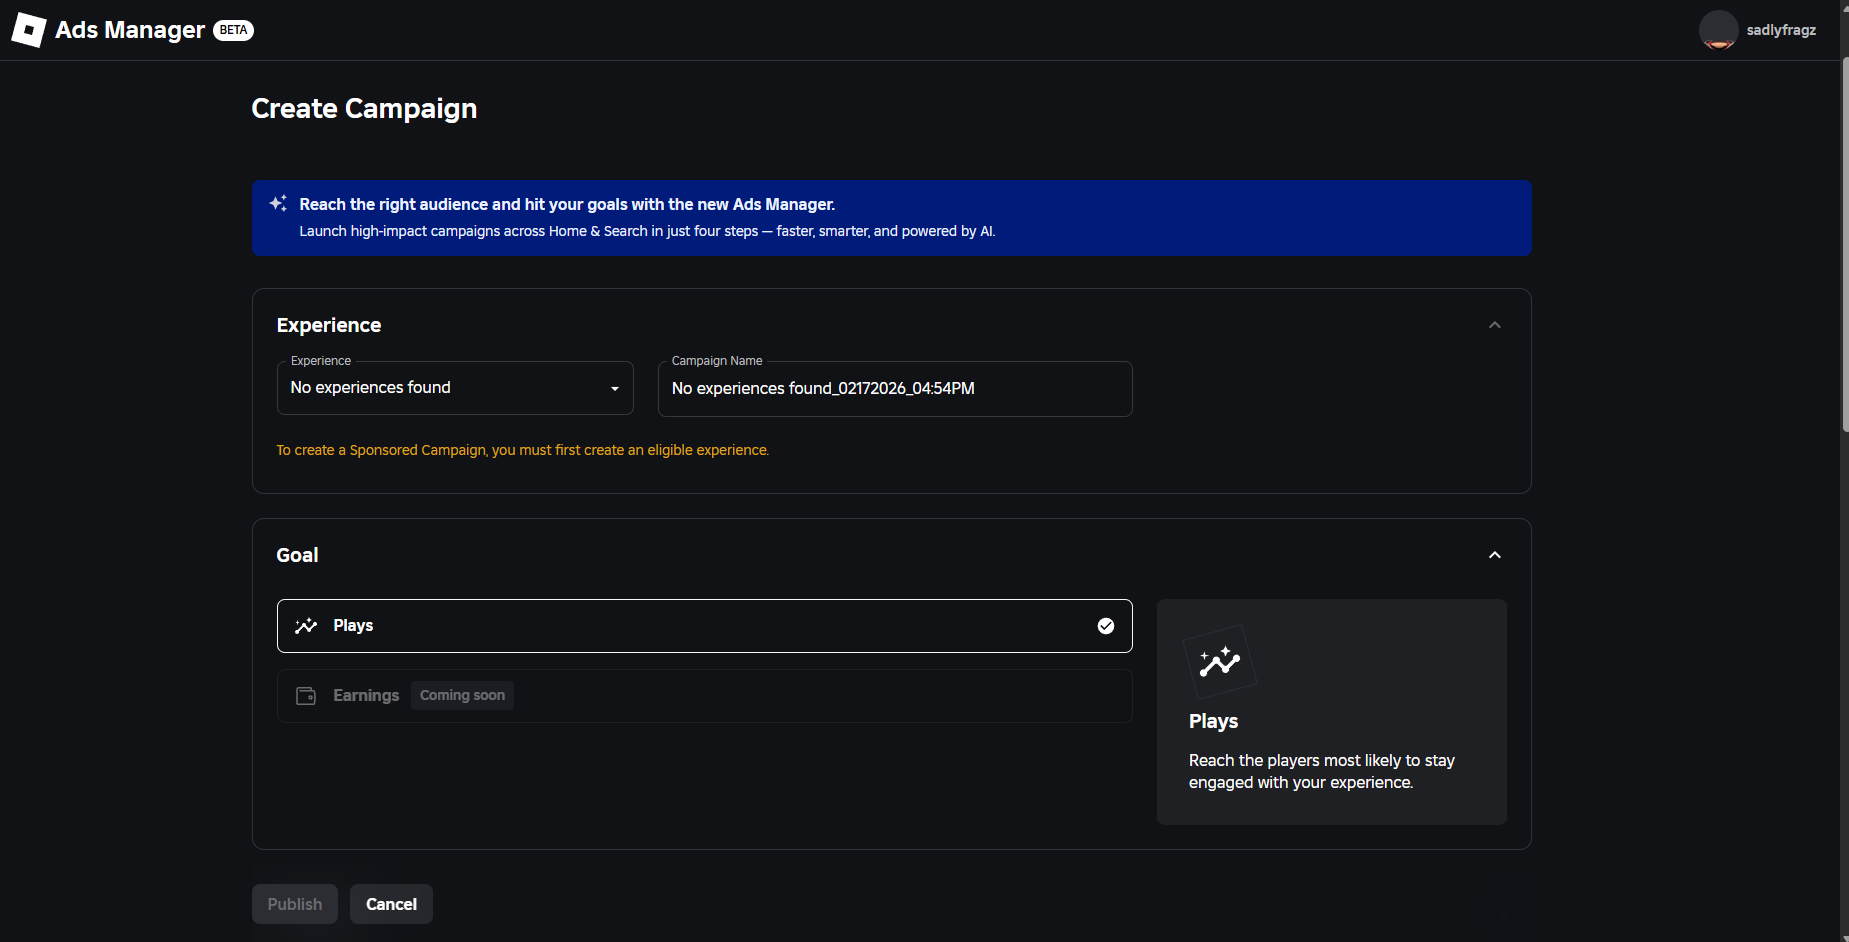1849x942 pixels.
Task: Collapse the Goal section
Action: [x=1495, y=555]
